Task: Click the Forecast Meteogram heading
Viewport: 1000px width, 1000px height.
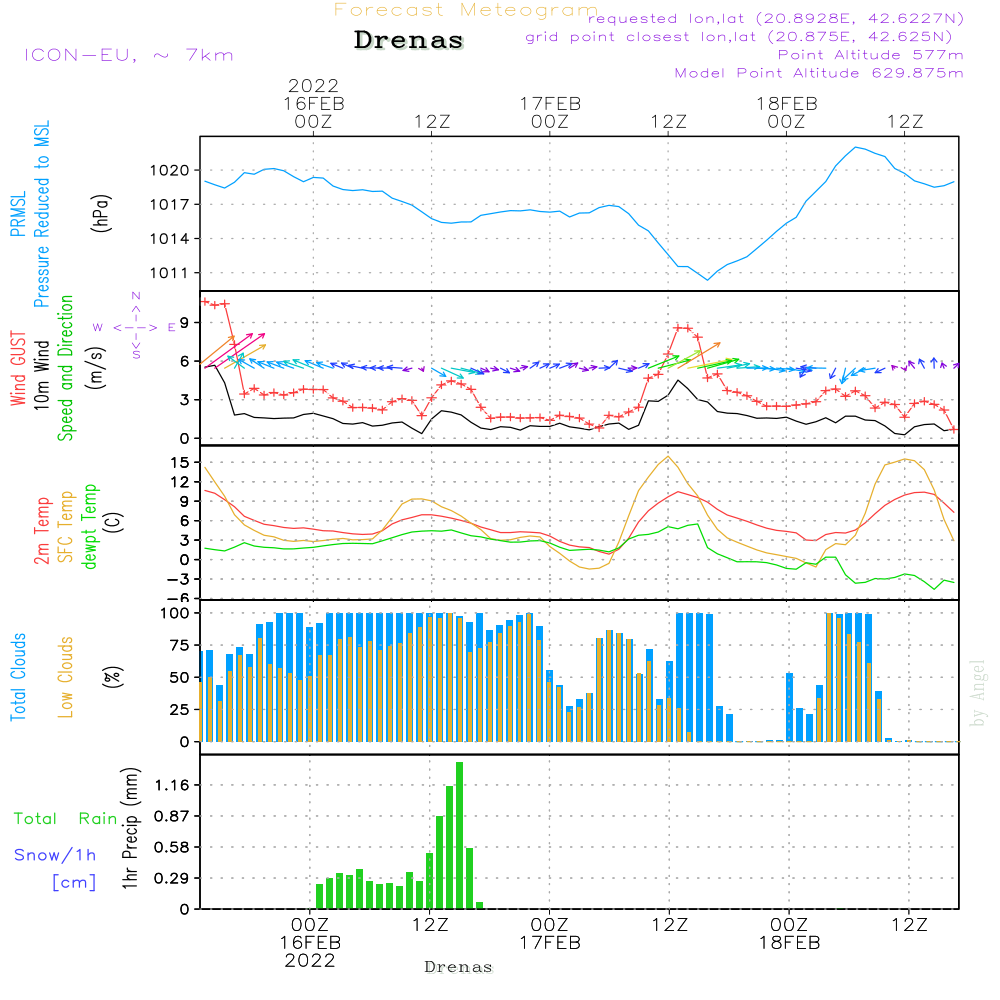Action: [466, 10]
